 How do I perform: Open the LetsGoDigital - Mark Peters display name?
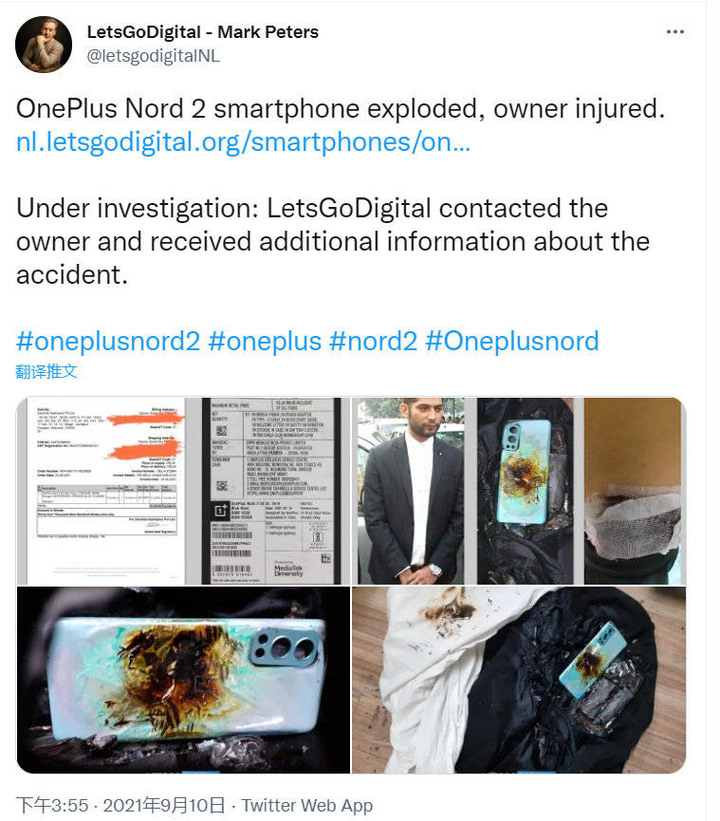[203, 32]
